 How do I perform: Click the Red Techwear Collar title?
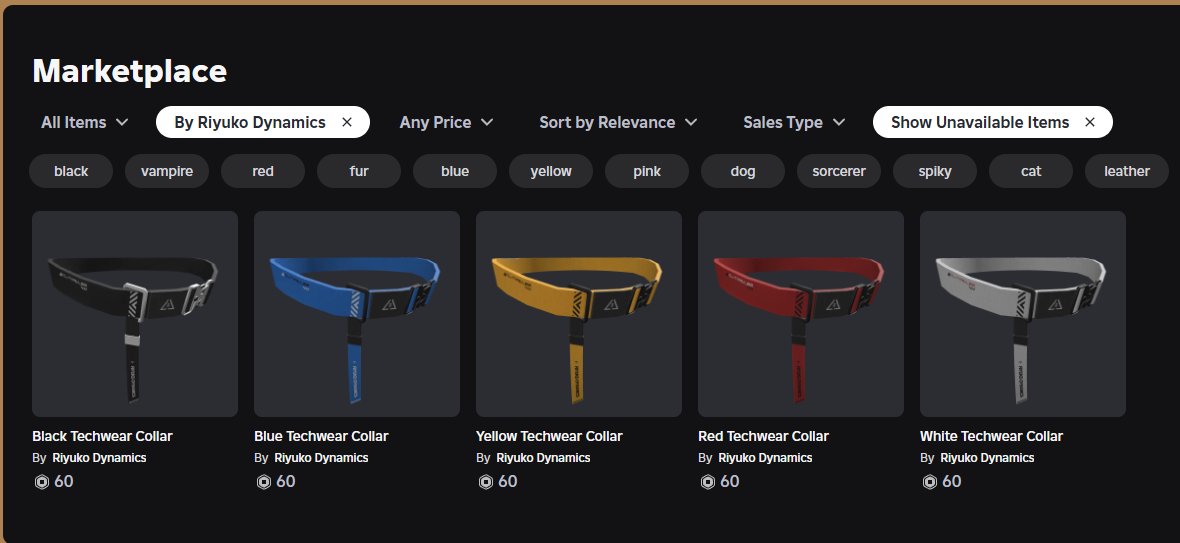[763, 436]
